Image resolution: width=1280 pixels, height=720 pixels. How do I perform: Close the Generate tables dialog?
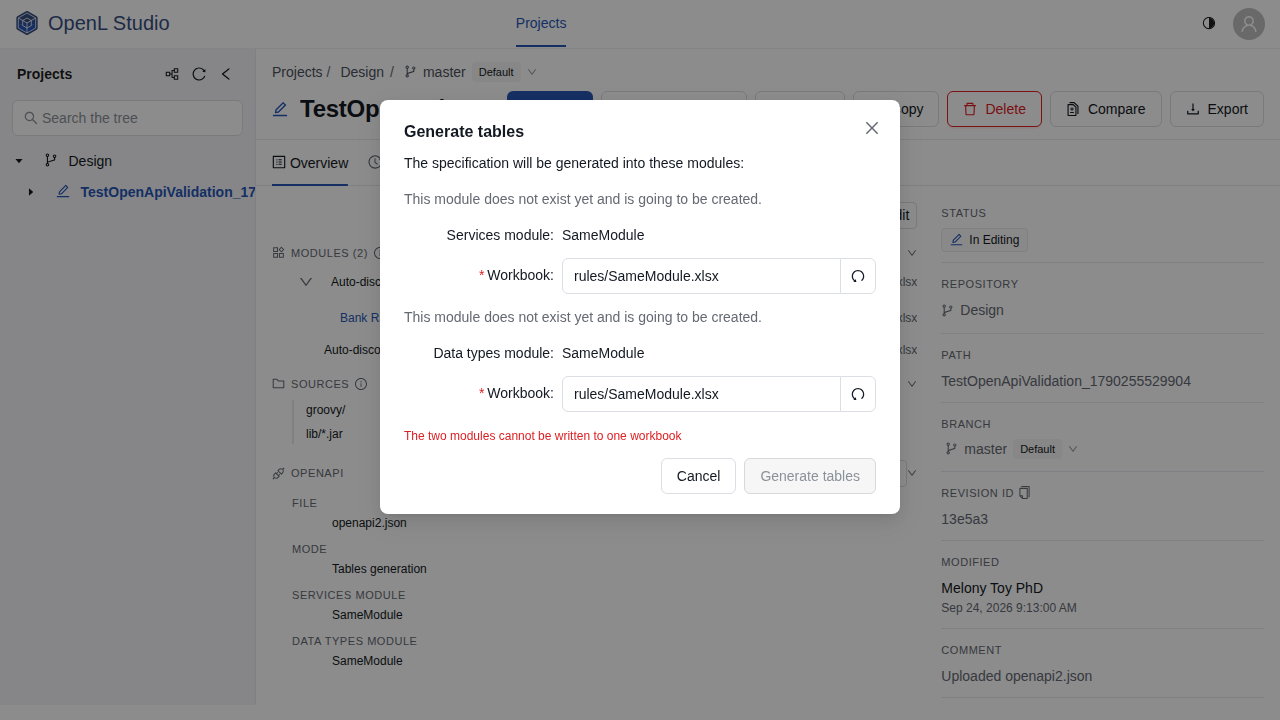[x=872, y=128]
